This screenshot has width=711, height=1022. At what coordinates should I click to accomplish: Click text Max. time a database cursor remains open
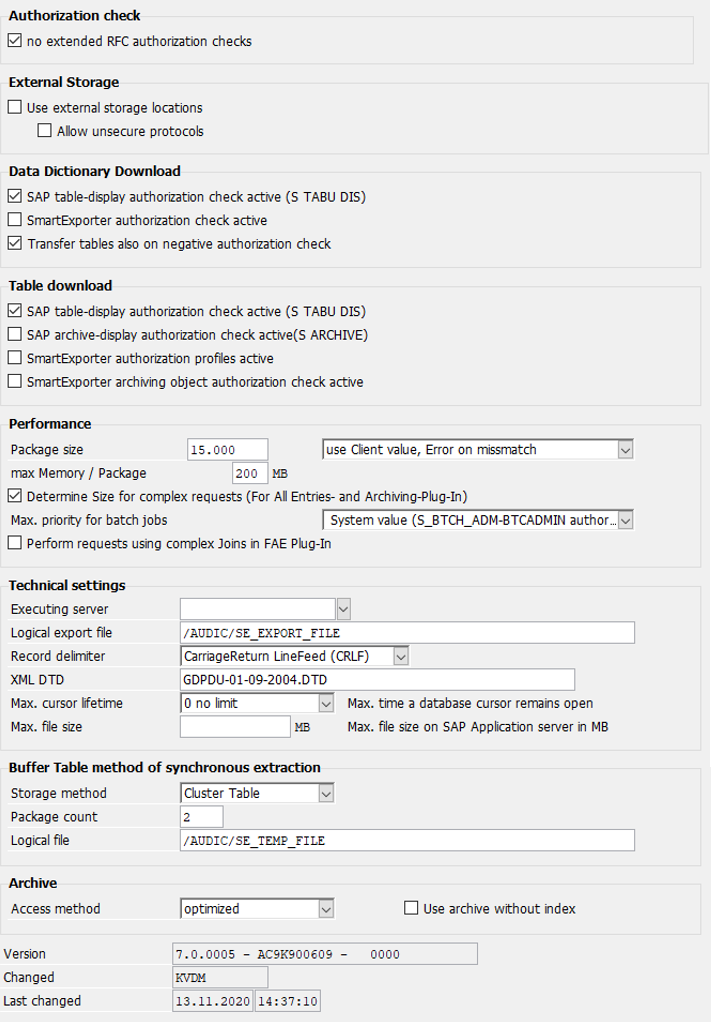pos(470,703)
